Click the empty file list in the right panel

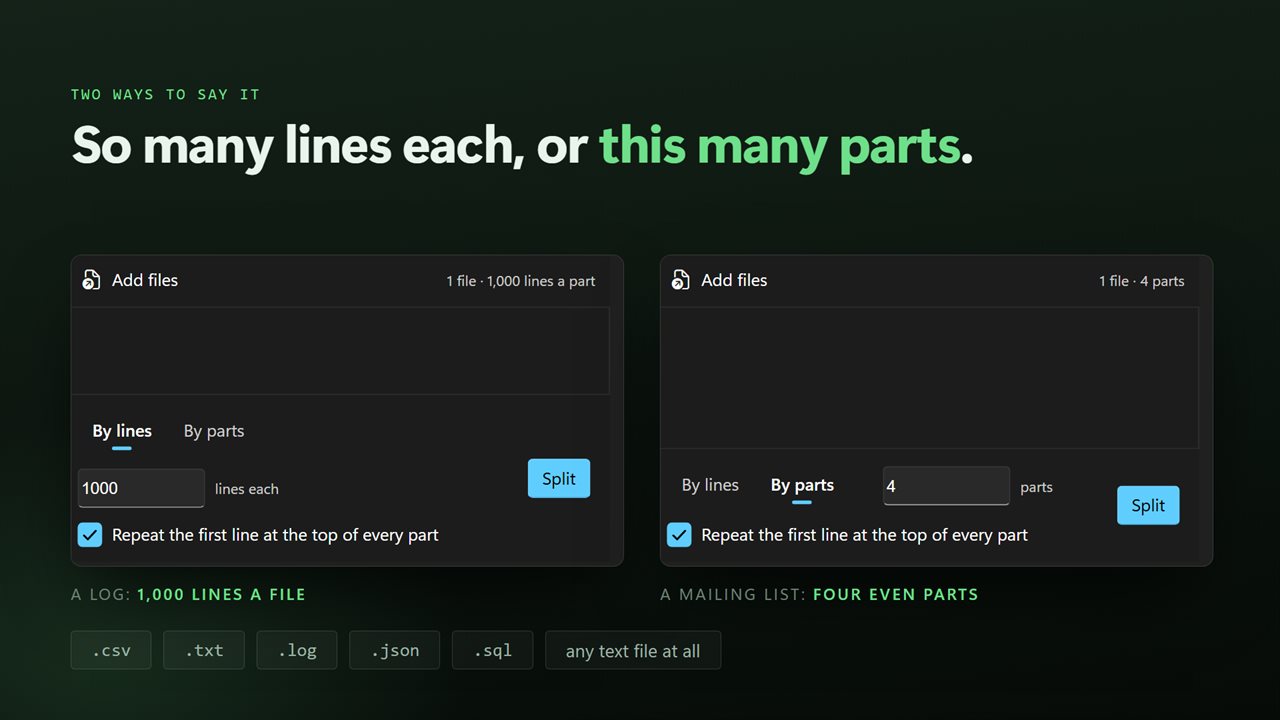(929, 378)
